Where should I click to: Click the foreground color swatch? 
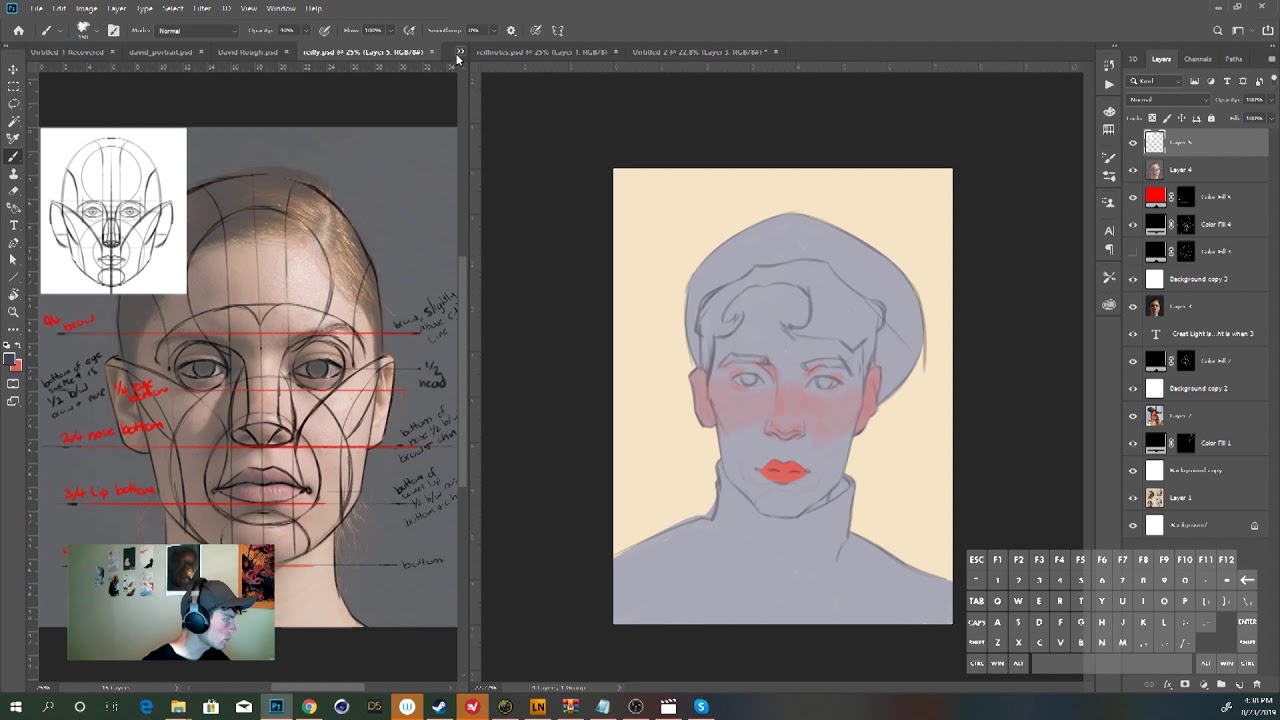coord(10,360)
